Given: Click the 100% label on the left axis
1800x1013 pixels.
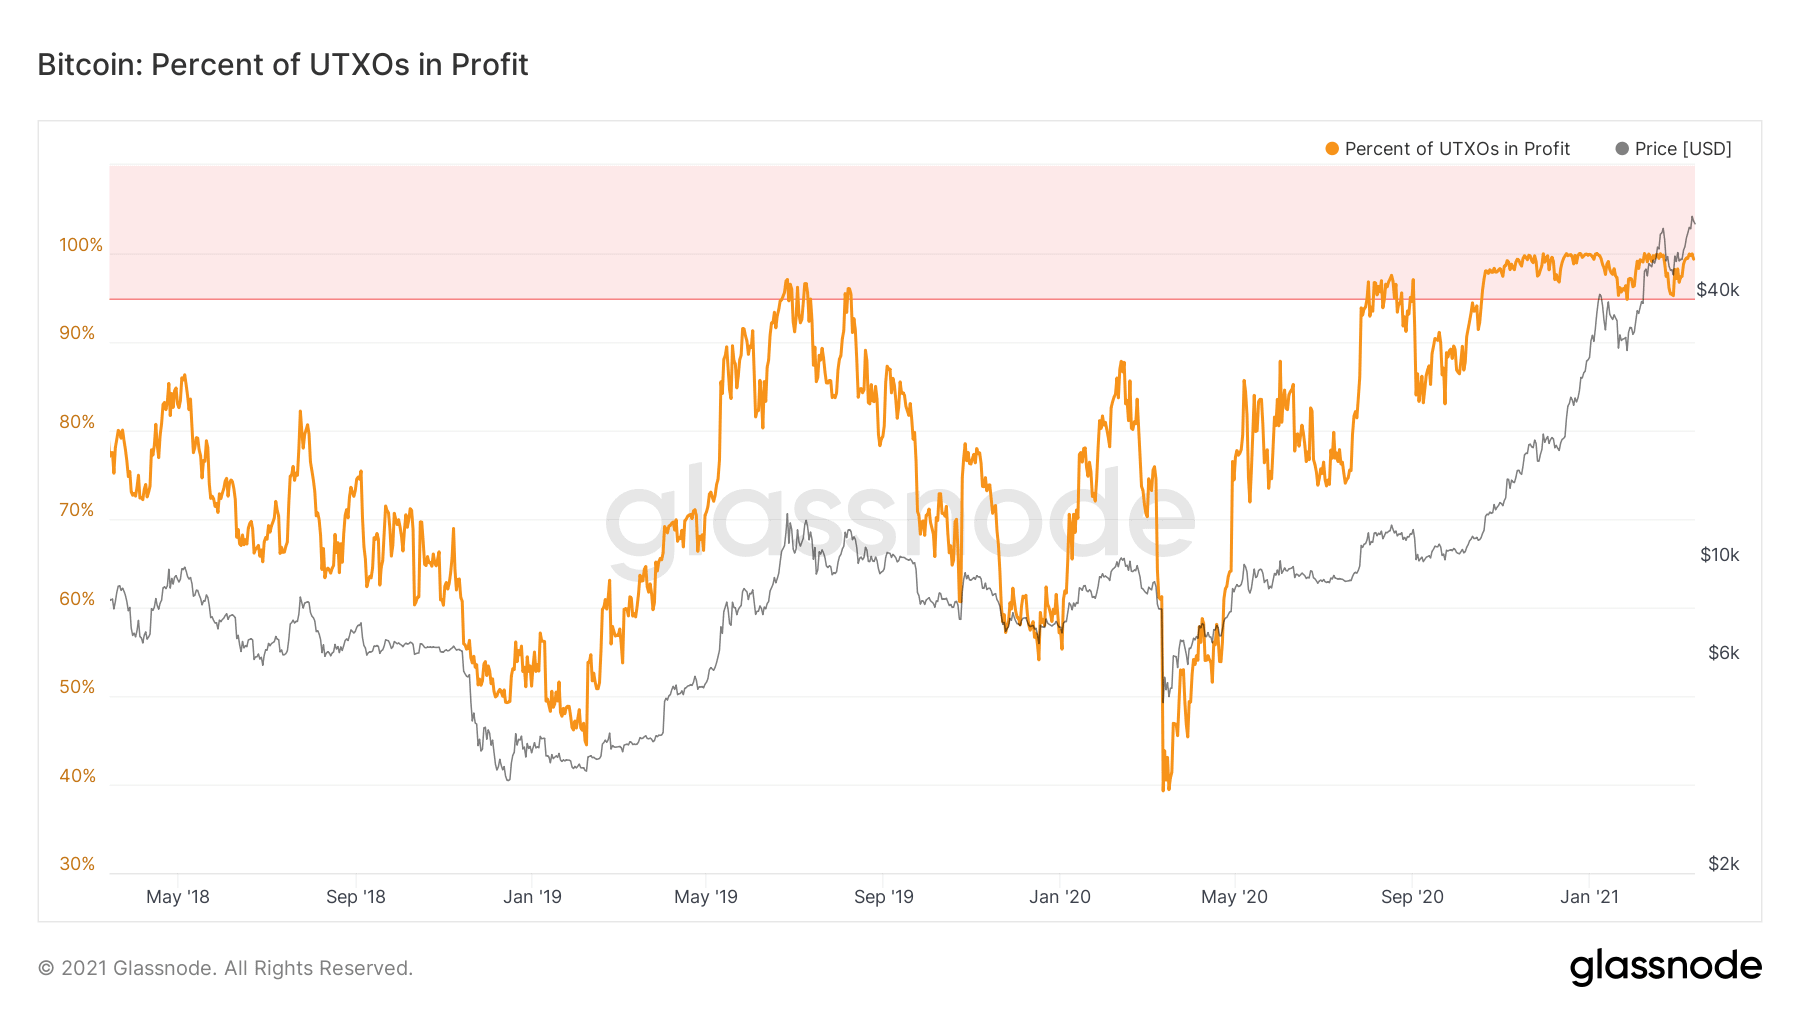Looking at the screenshot, I should click(81, 245).
